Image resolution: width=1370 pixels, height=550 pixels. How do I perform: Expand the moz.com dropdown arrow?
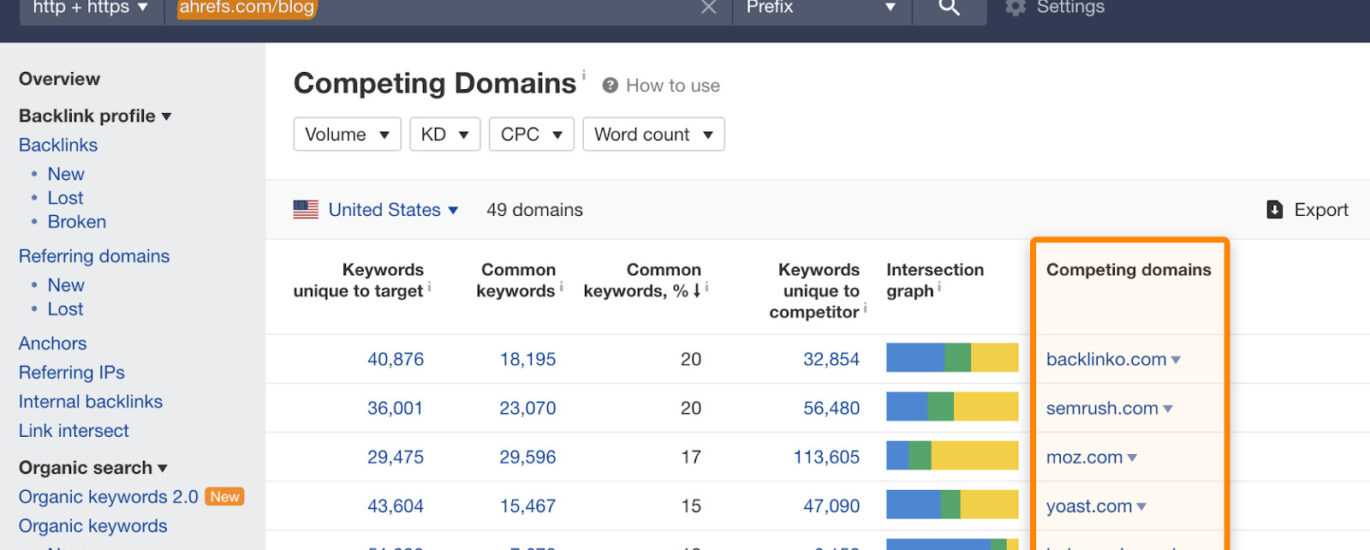coord(1132,458)
